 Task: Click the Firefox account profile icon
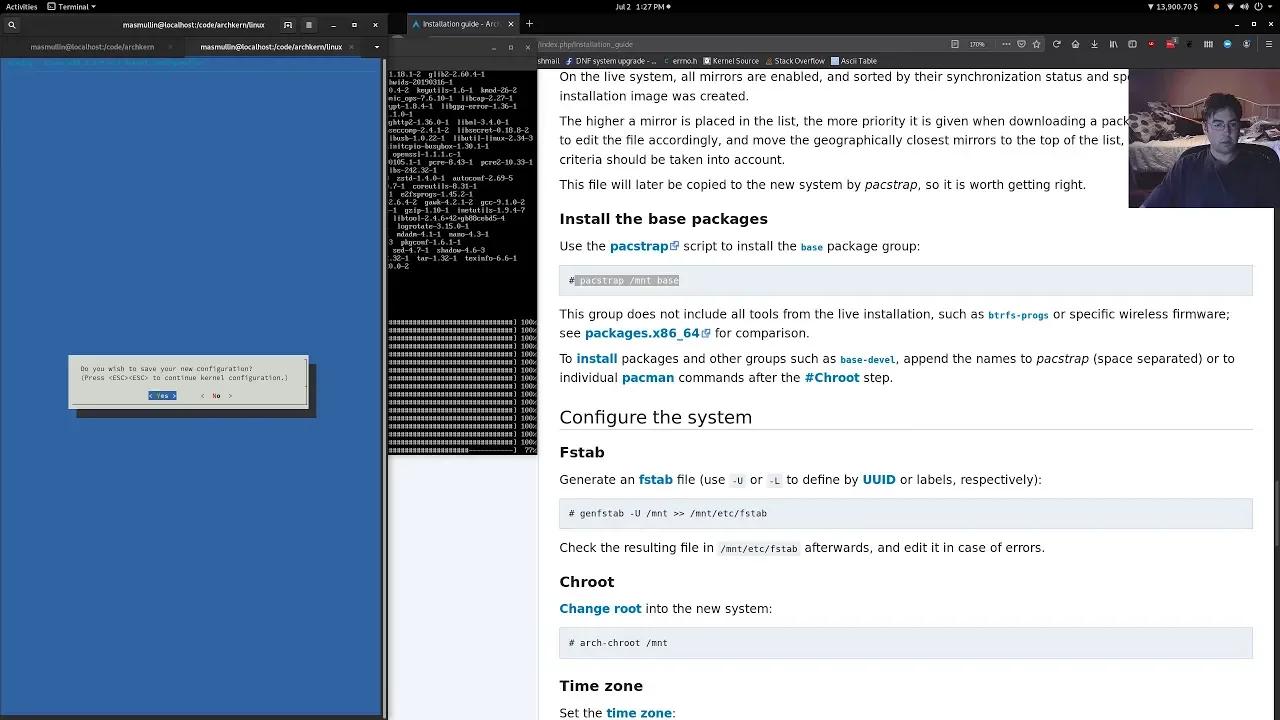pos(1246,45)
